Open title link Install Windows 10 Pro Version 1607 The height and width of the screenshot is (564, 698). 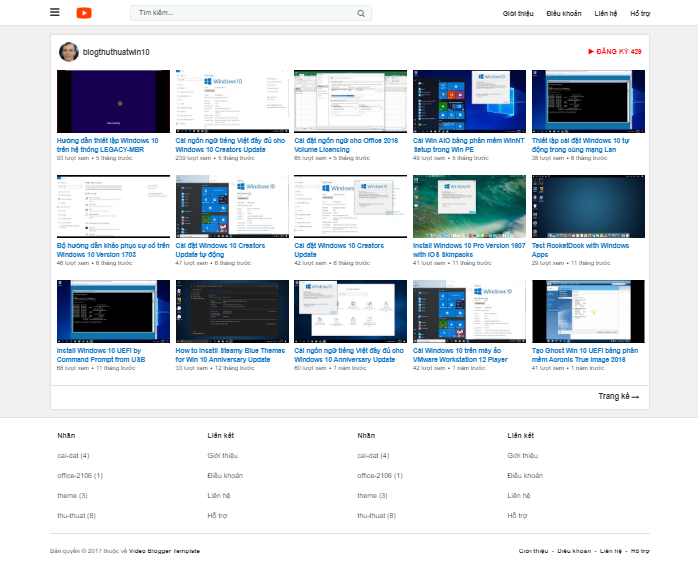tap(469, 250)
